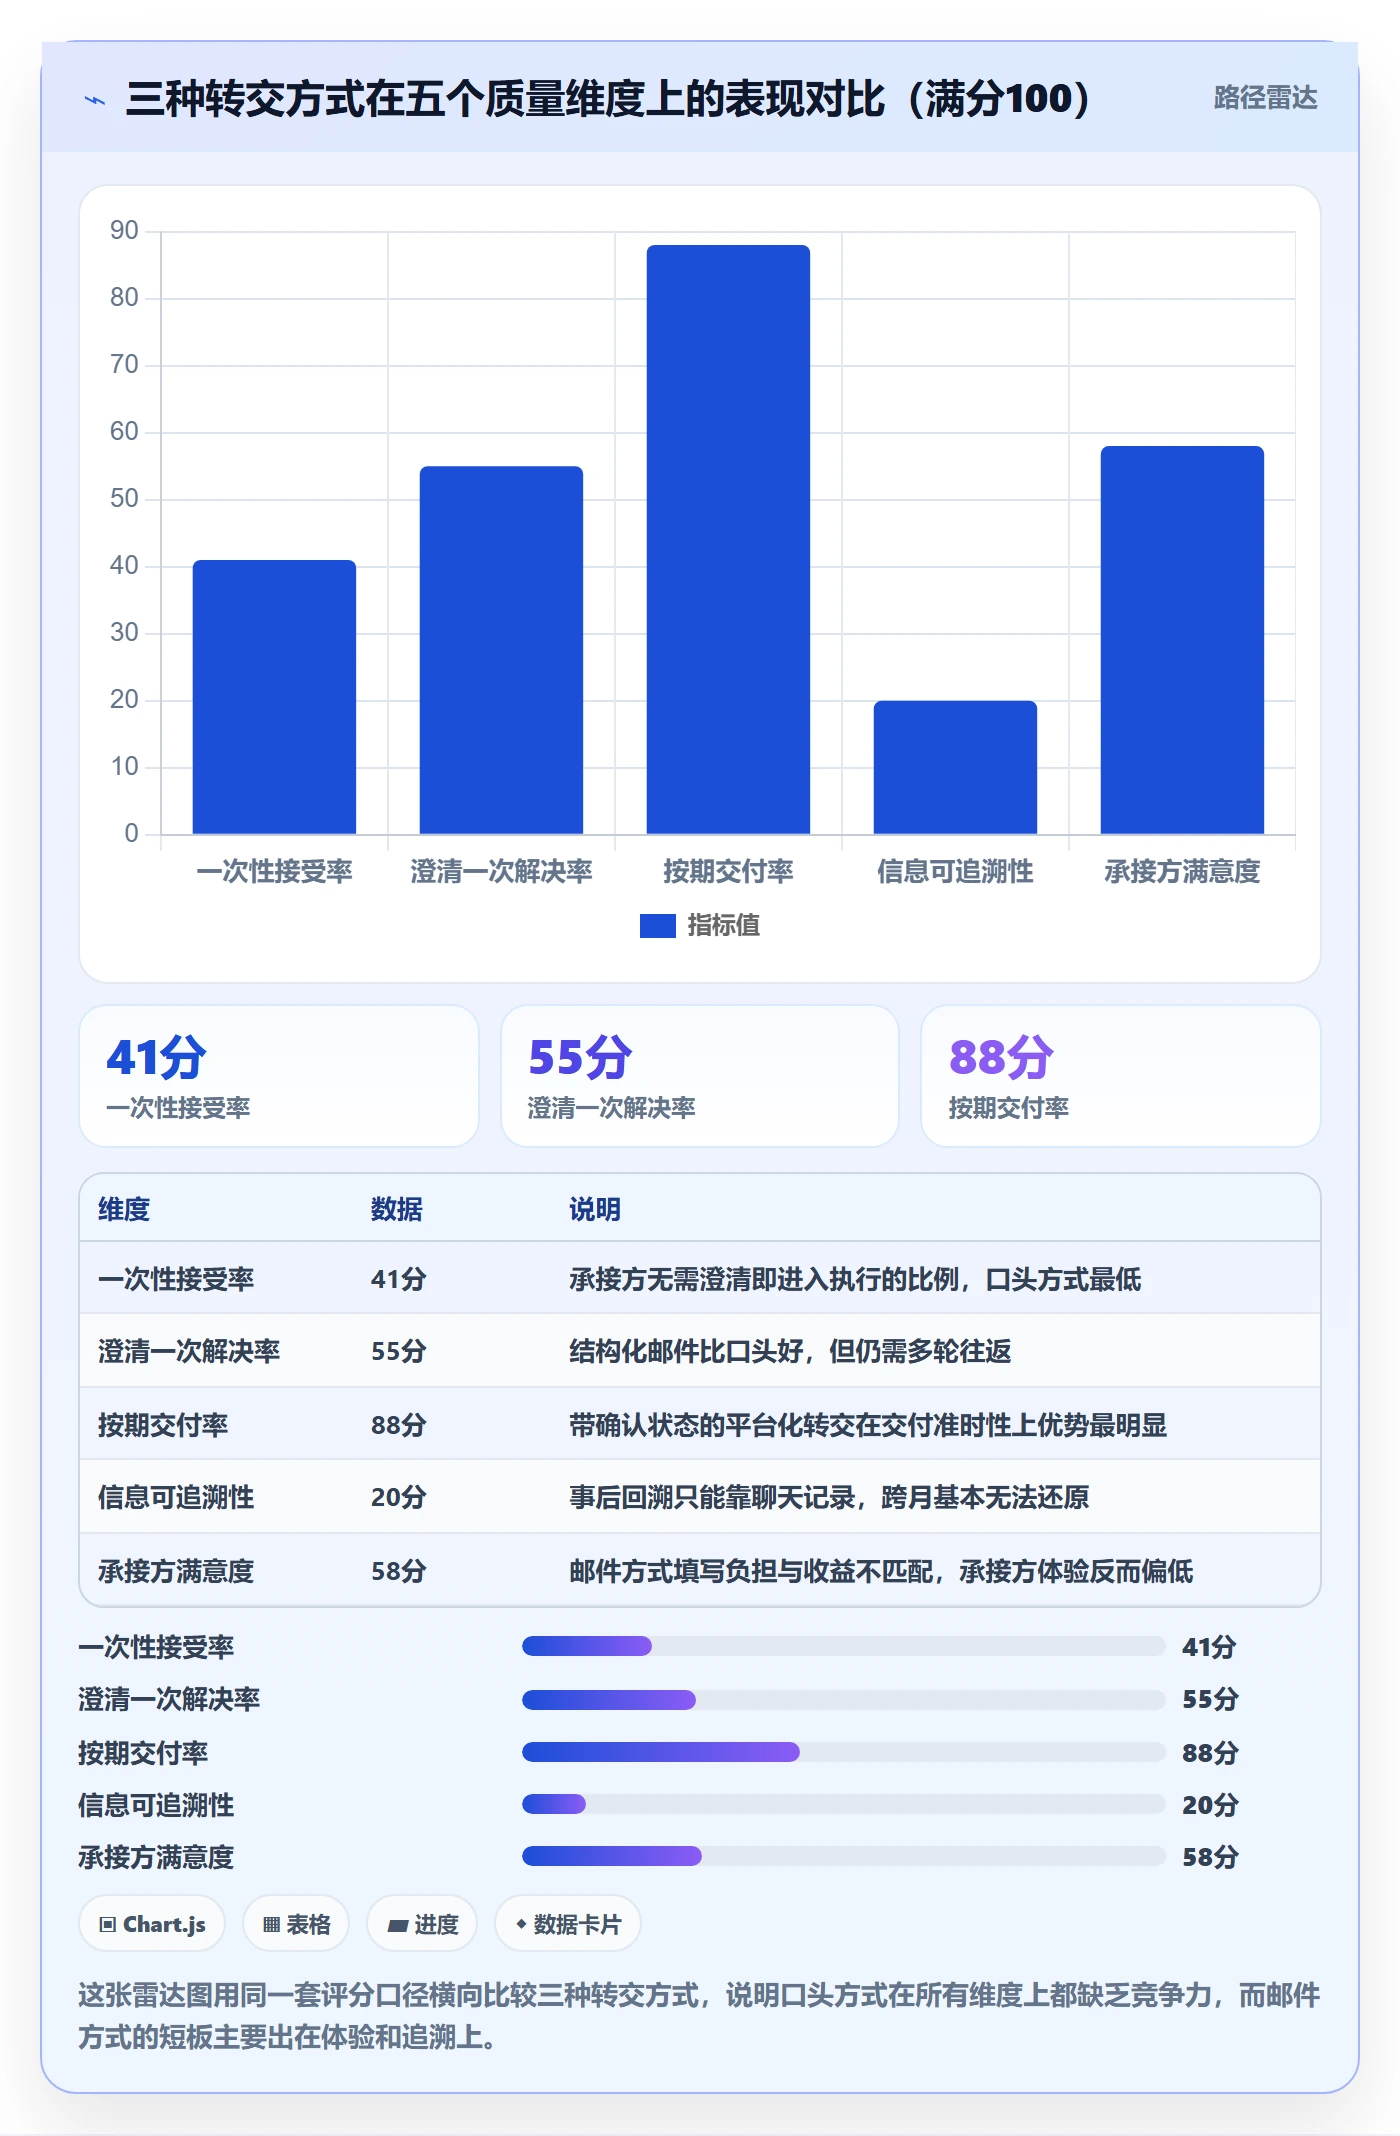Click the chart bar for 澄清一次解决率
Image resolution: width=1400 pixels, height=2136 pixels.
[501, 650]
